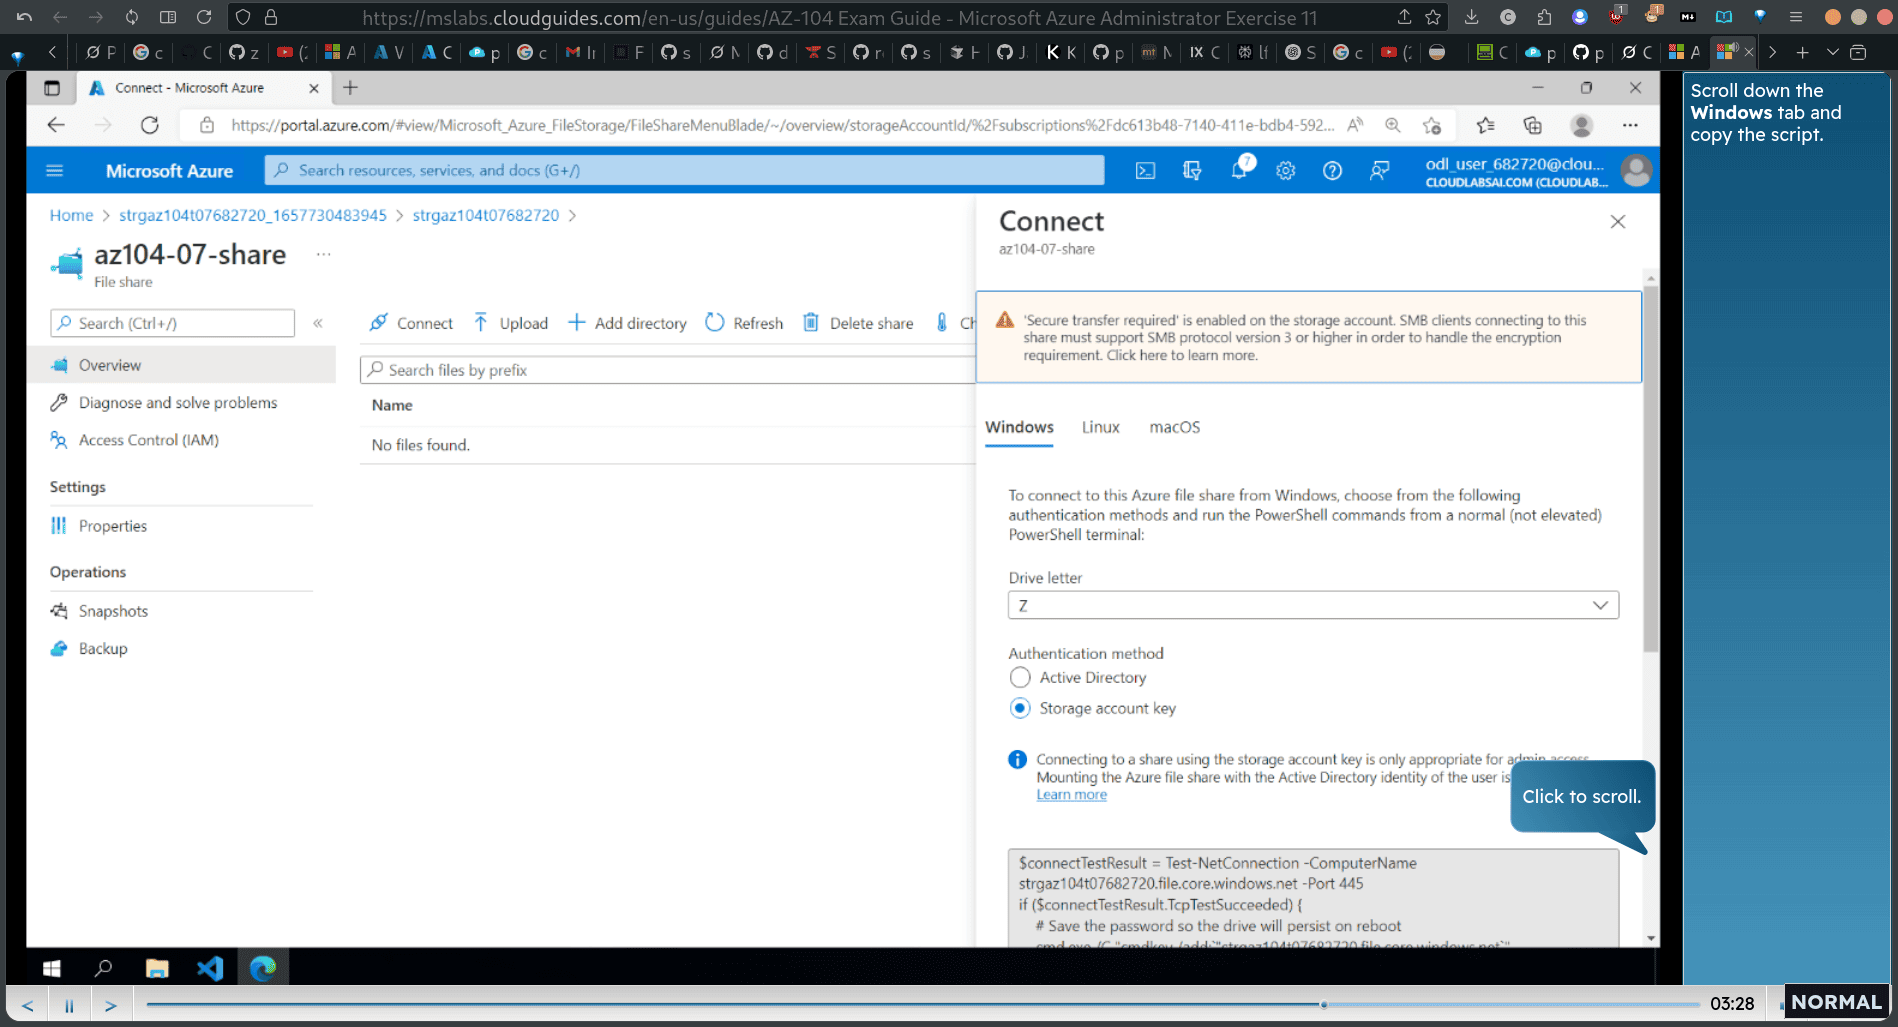Switch to the macOS tab

(x=1174, y=427)
